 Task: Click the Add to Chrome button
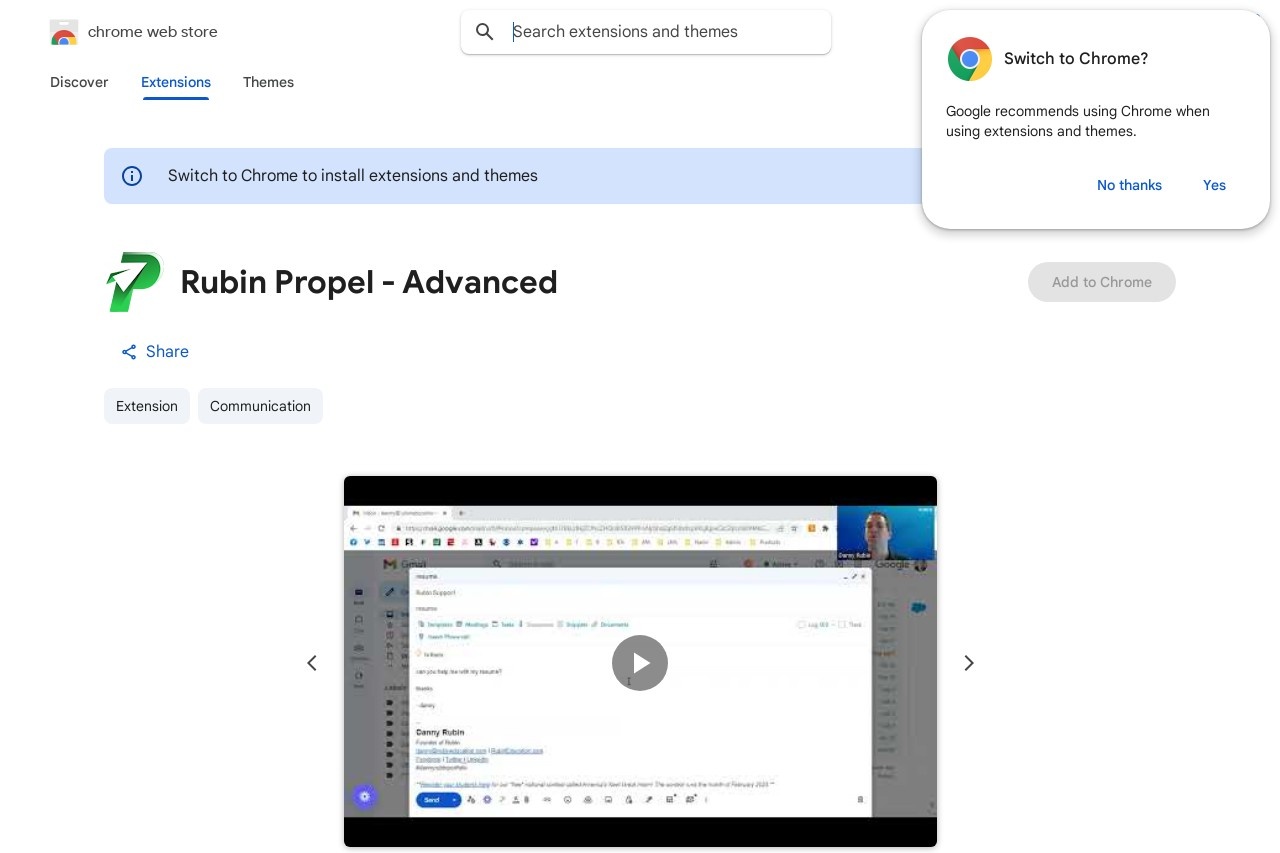(x=1102, y=282)
